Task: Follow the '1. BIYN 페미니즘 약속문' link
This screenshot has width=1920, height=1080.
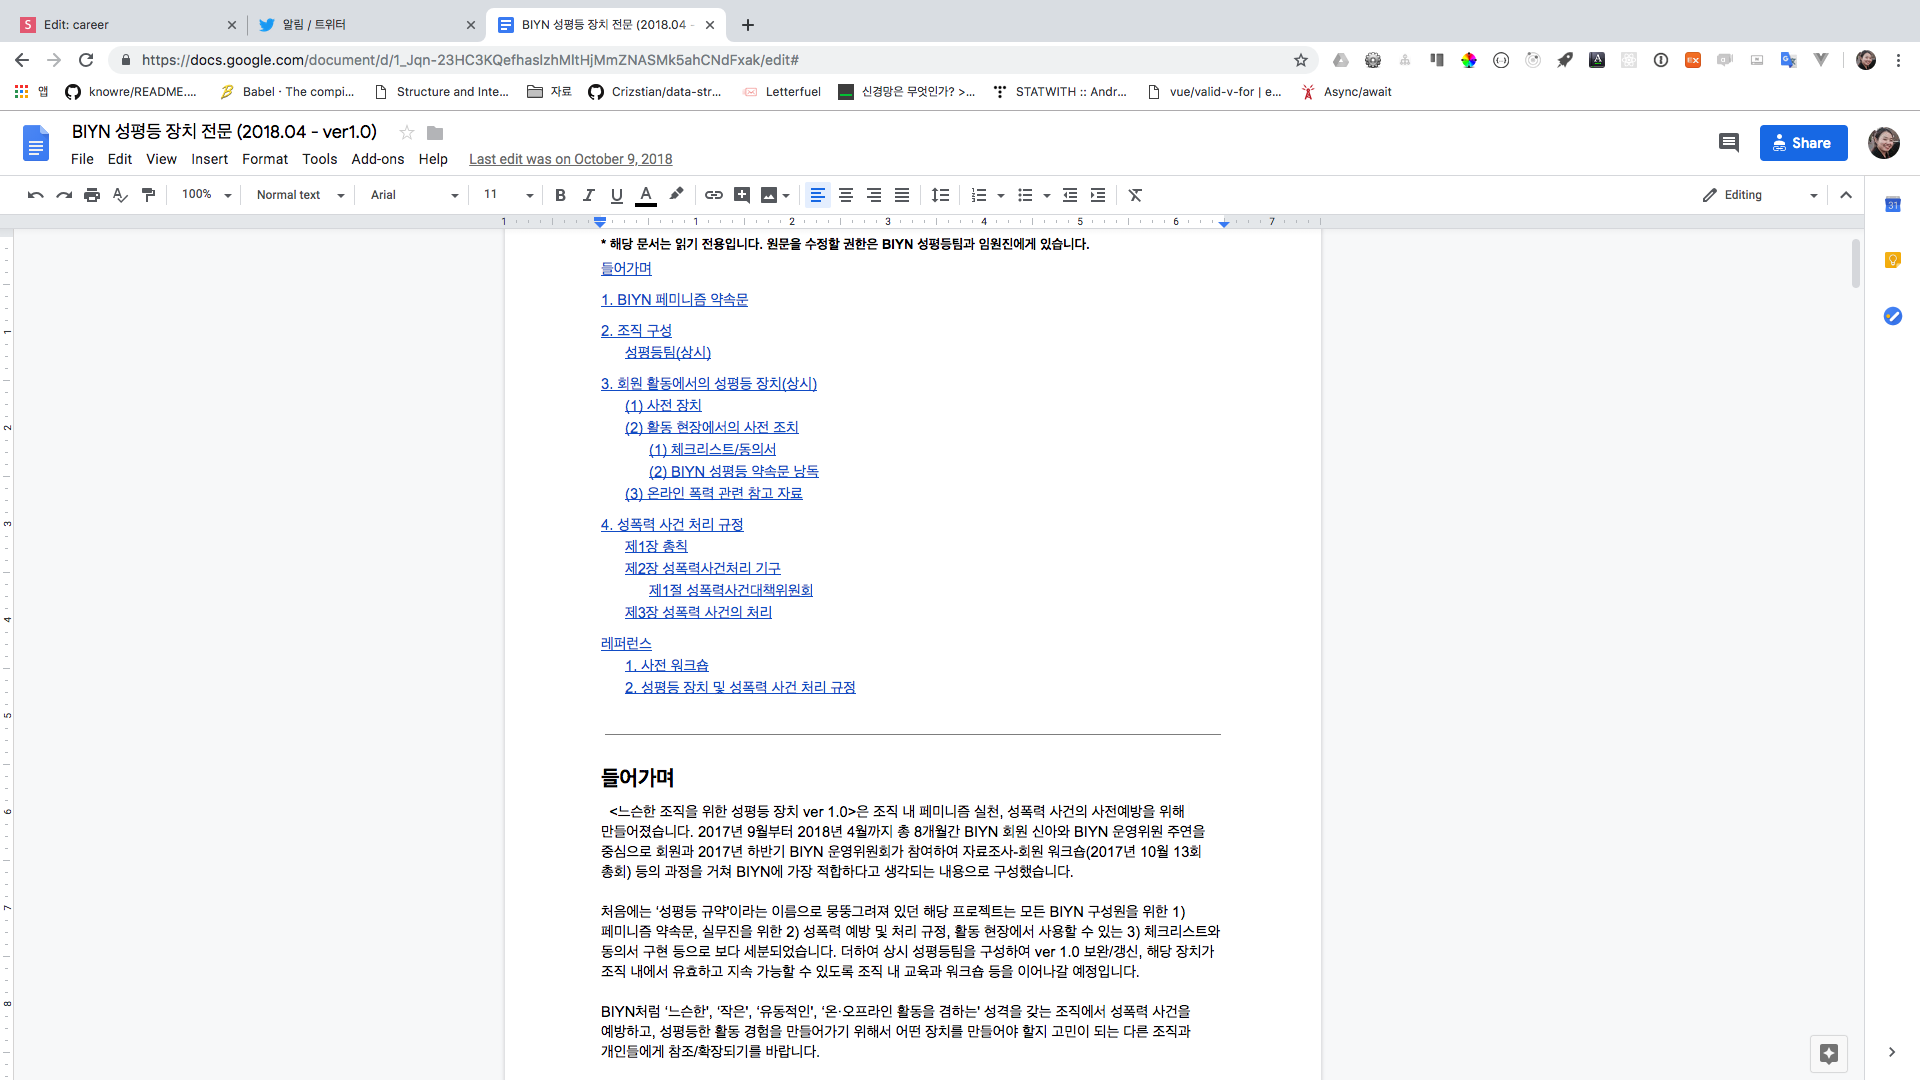Action: point(674,300)
